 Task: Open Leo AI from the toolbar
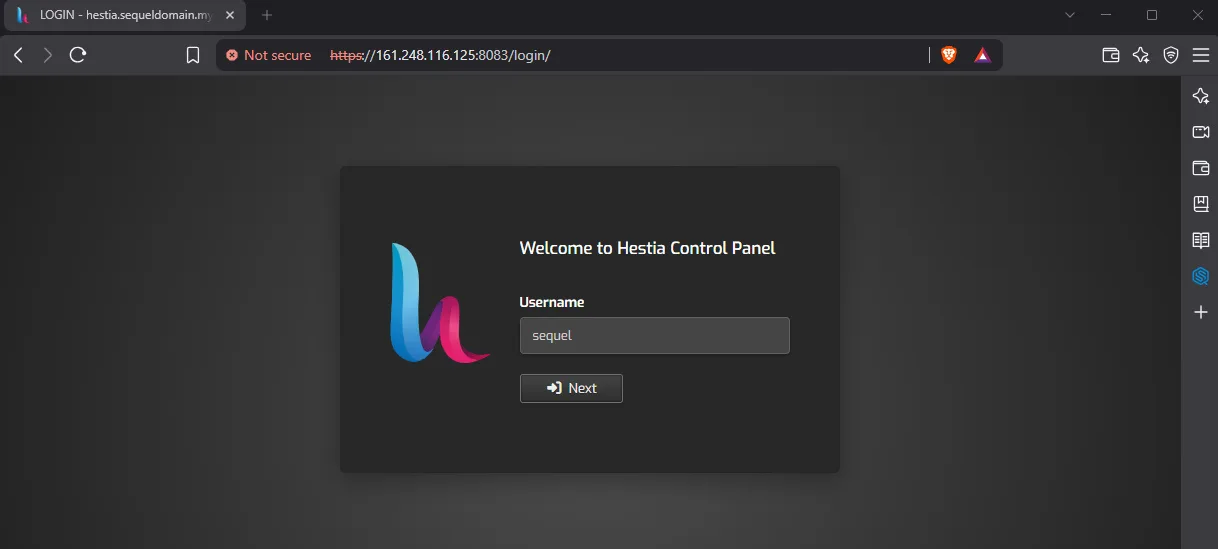[x=1141, y=55]
